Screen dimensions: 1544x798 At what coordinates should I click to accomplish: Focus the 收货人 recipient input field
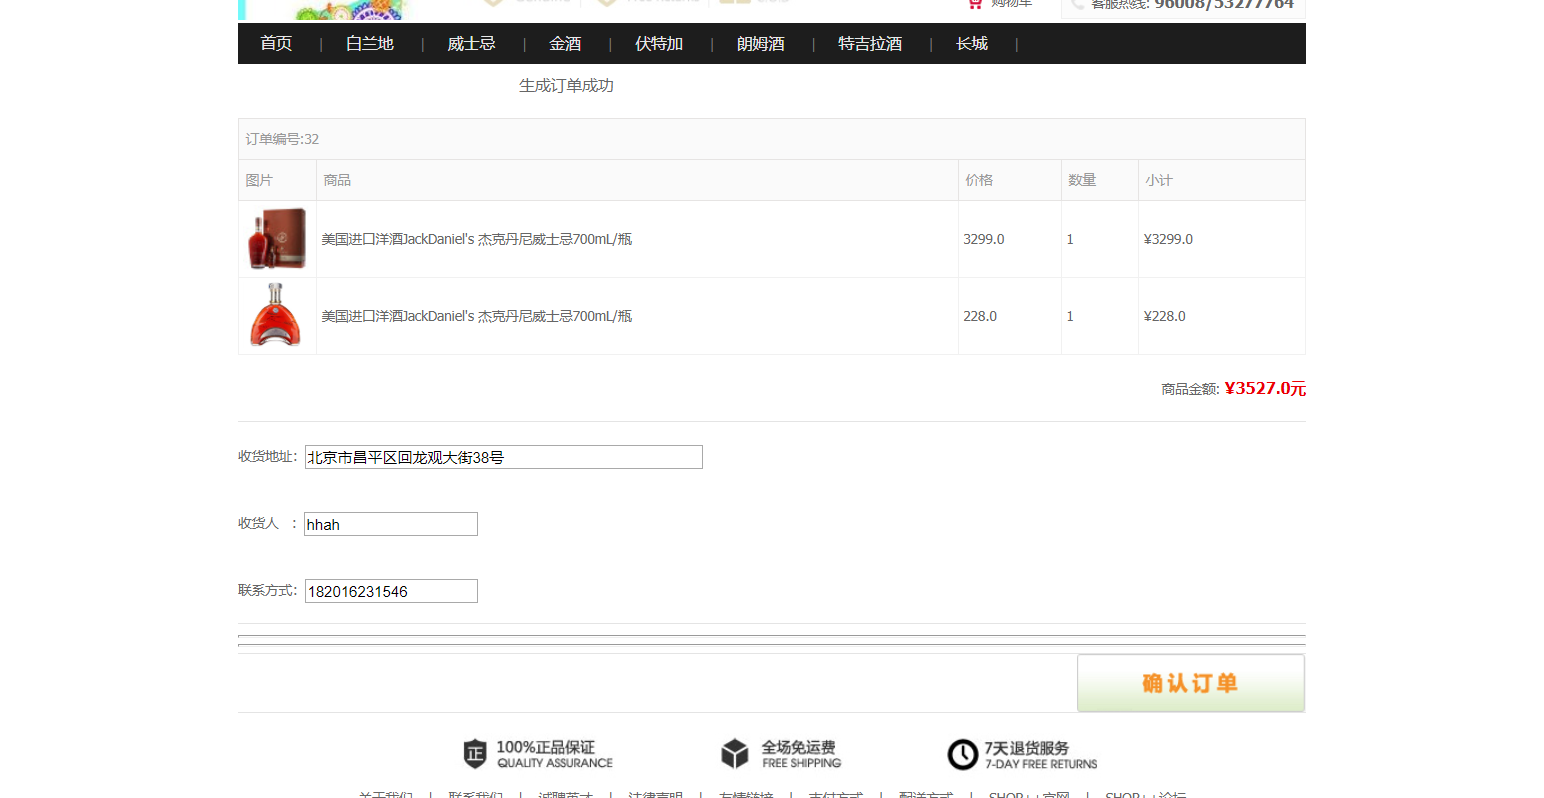[391, 524]
